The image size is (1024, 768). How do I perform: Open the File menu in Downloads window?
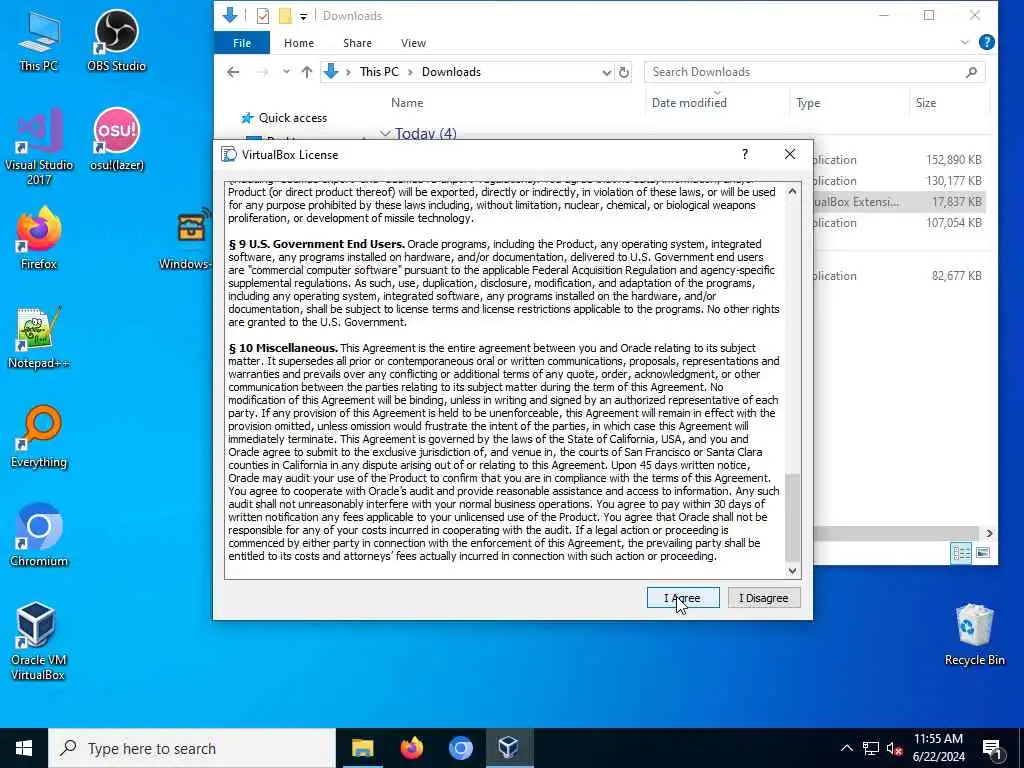coord(242,43)
